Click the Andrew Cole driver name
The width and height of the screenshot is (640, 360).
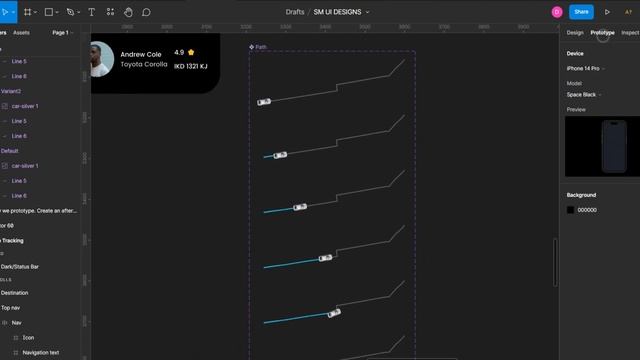[141, 54]
